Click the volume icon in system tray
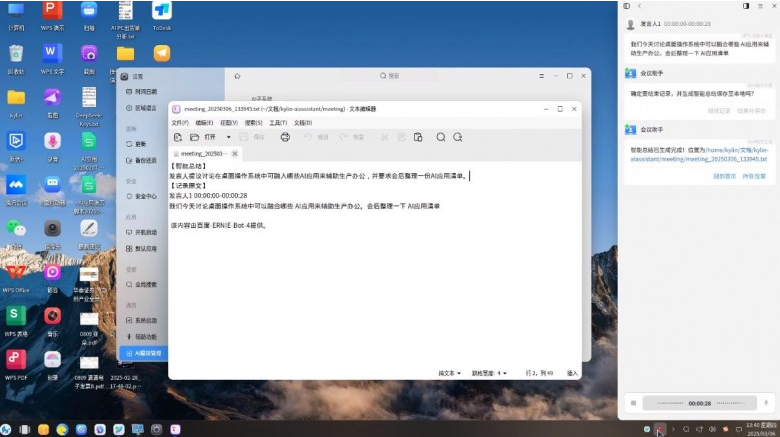This screenshot has height=437, width=780. [x=712, y=429]
